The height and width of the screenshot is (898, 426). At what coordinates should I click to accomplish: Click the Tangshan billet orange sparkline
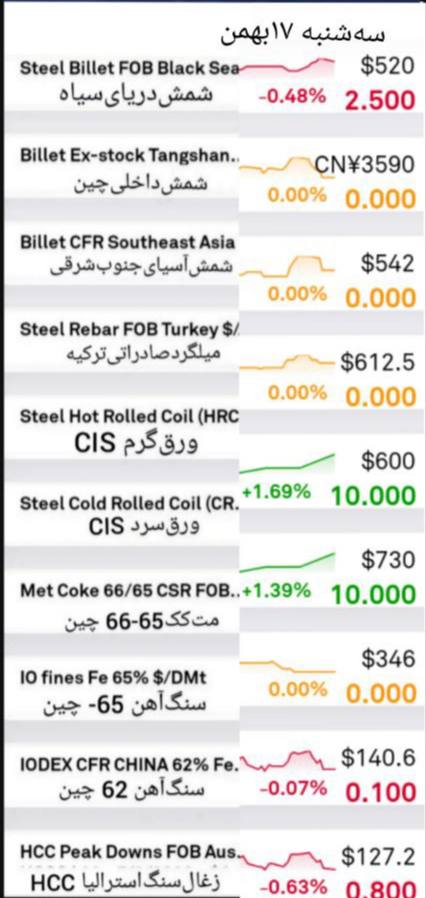[x=286, y=166]
